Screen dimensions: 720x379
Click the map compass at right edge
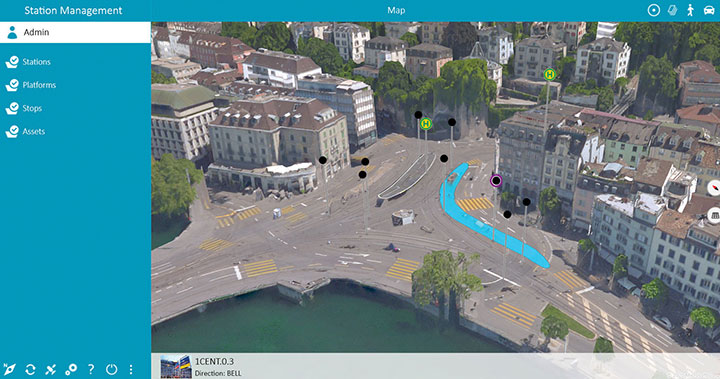pos(714,188)
